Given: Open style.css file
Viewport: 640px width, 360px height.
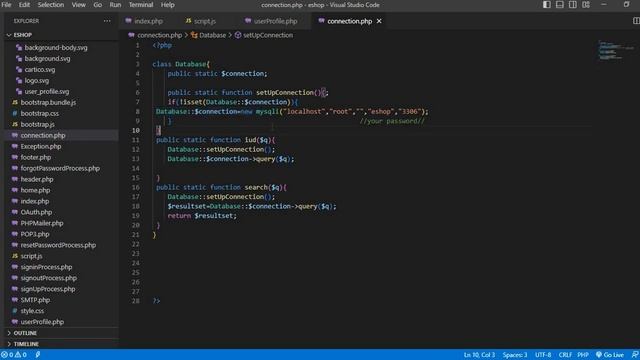Looking at the screenshot, I should pos(32,311).
